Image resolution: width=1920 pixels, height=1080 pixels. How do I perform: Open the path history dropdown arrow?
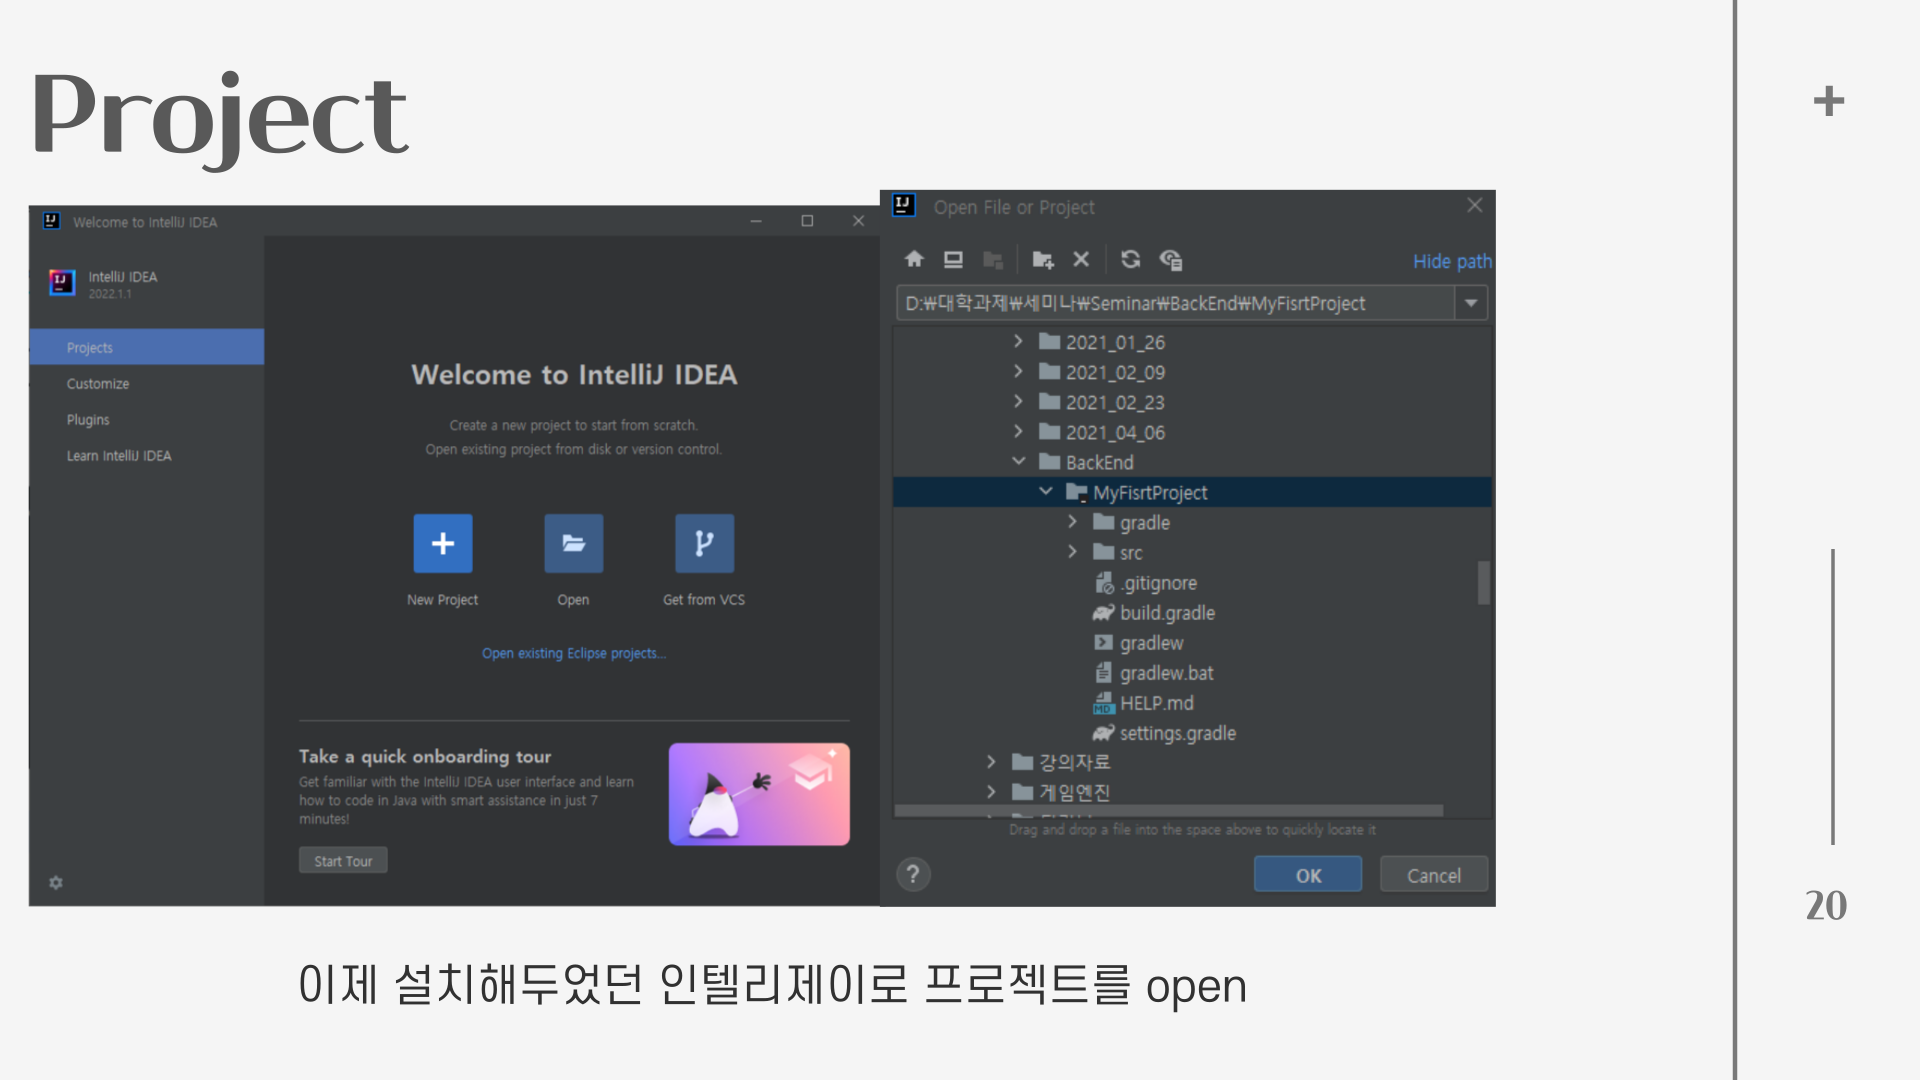[x=1471, y=303]
